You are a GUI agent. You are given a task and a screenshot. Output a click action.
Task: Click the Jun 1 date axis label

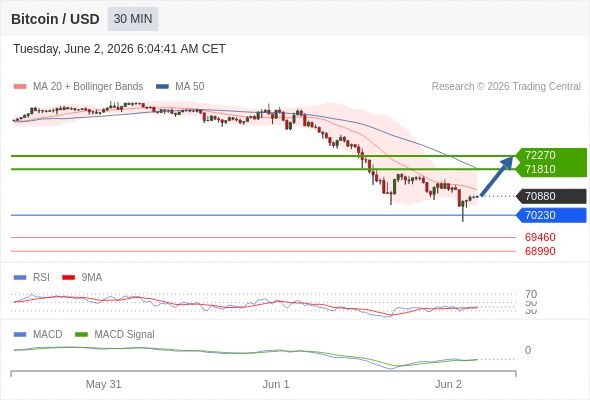(x=276, y=384)
